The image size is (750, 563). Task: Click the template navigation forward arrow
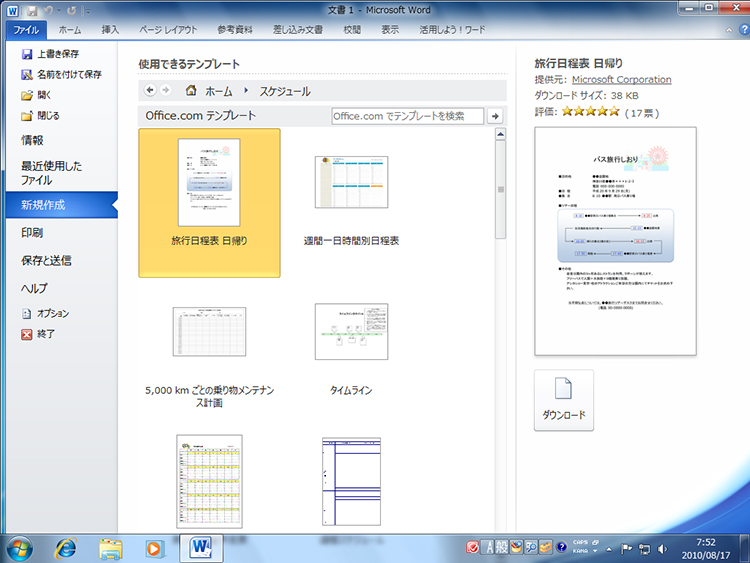(x=165, y=90)
